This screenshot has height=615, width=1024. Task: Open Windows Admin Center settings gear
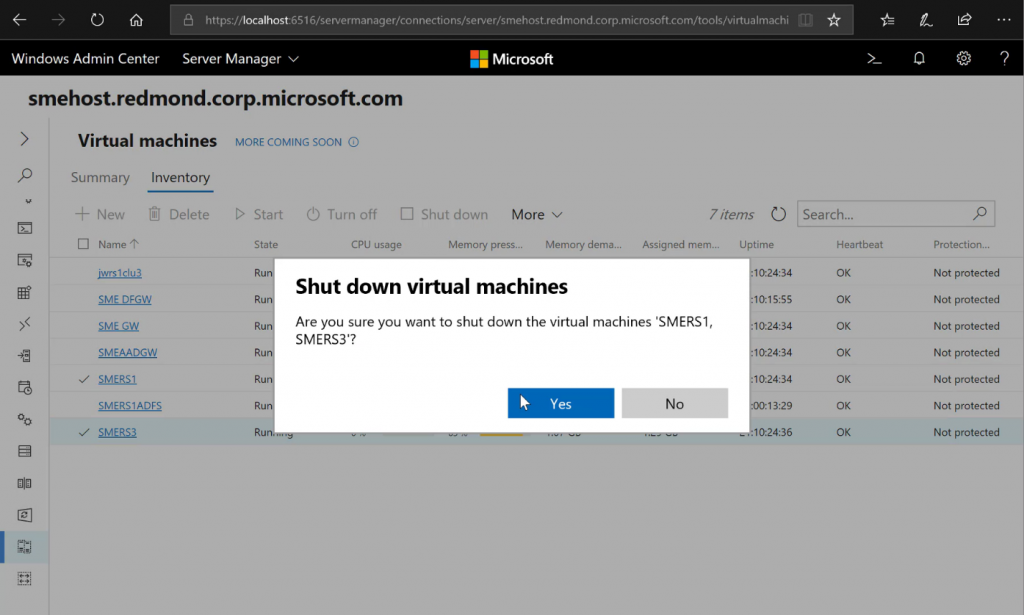963,58
